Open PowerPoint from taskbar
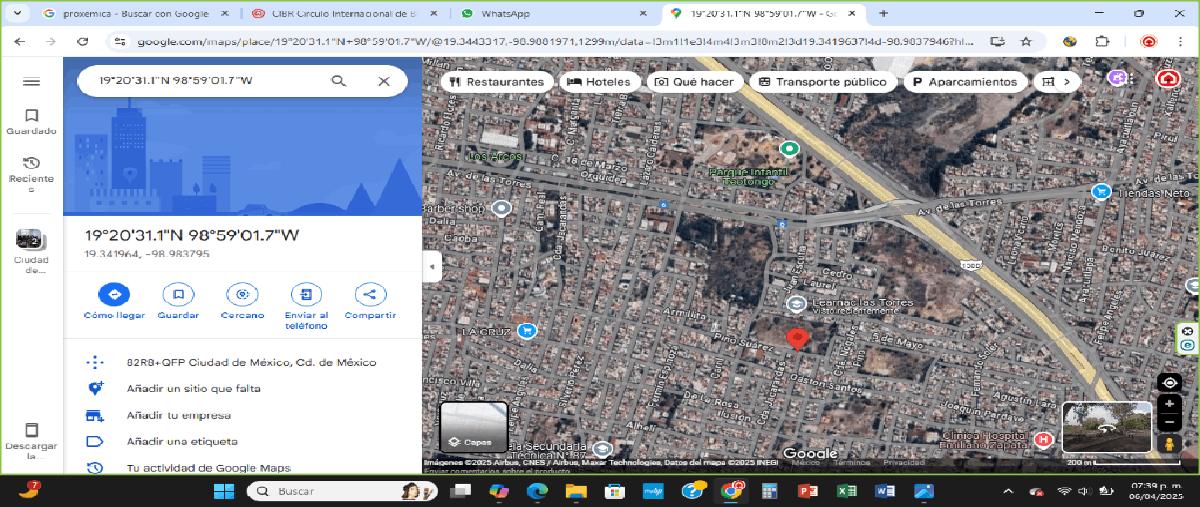Image resolution: width=1200 pixels, height=507 pixels. click(808, 491)
